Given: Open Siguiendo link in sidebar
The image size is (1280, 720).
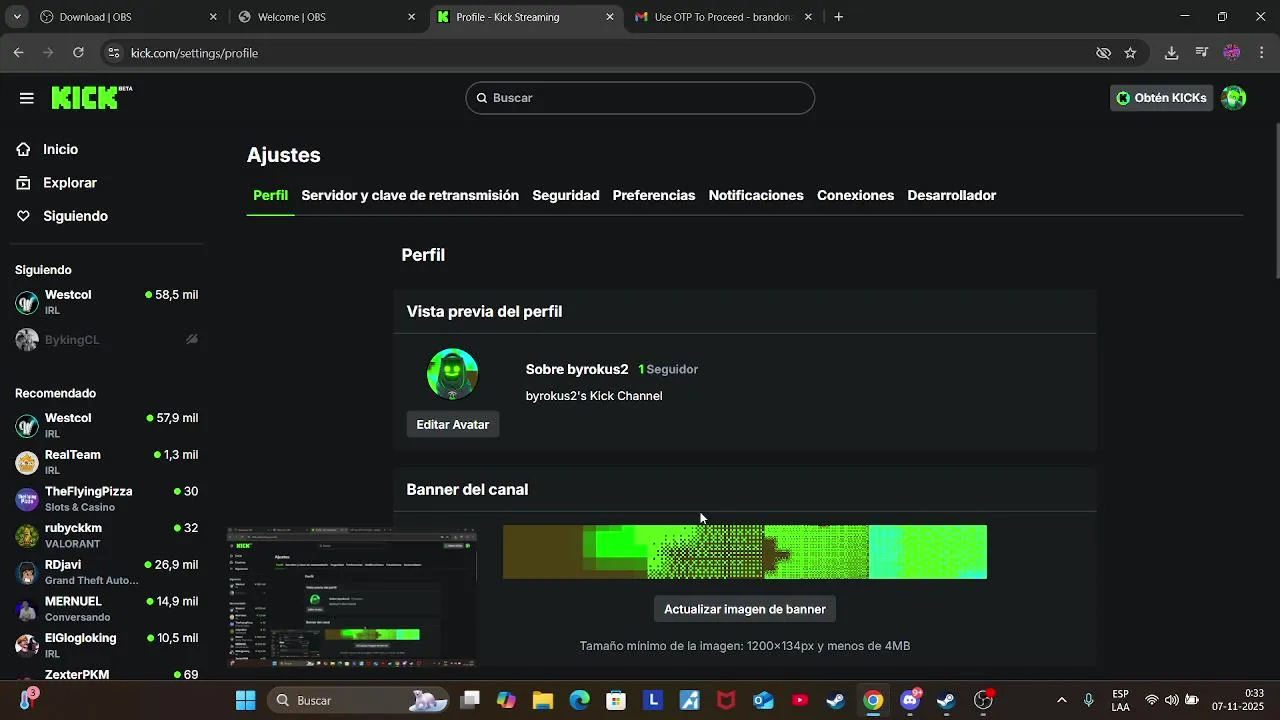Looking at the screenshot, I should click(x=75, y=216).
